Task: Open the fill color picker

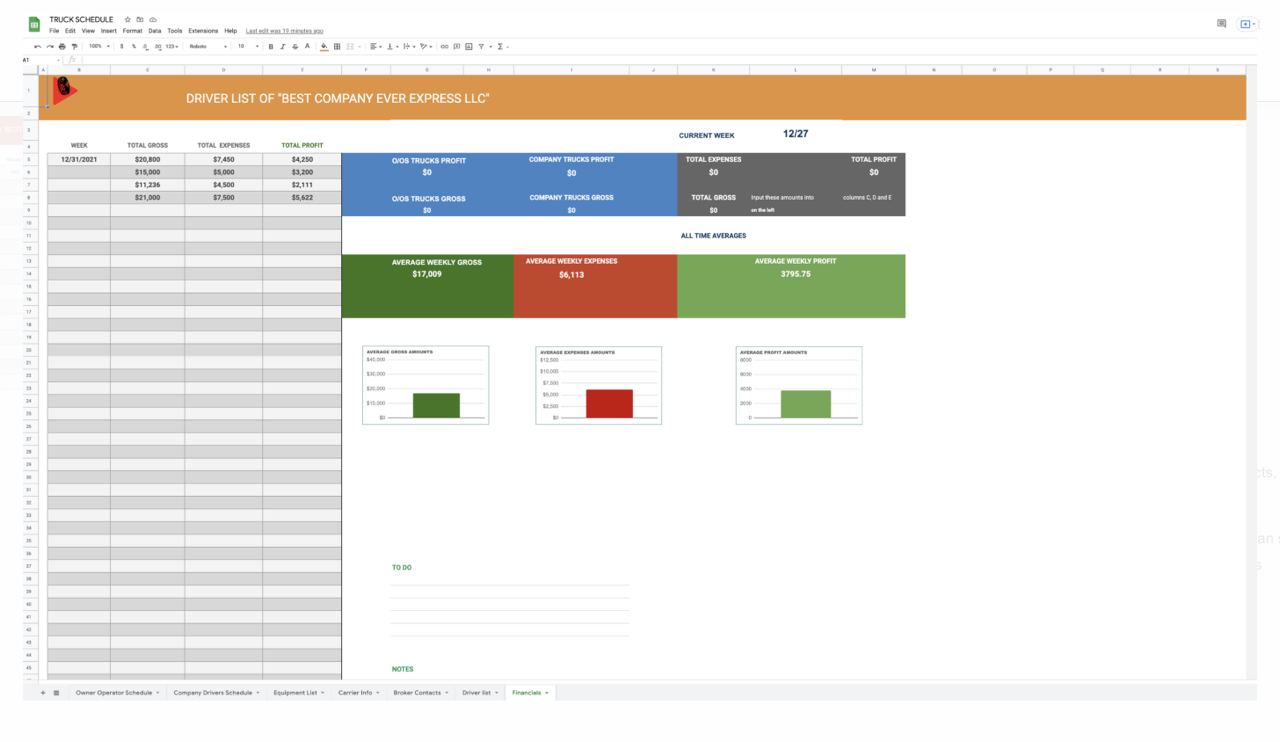Action: (x=324, y=46)
